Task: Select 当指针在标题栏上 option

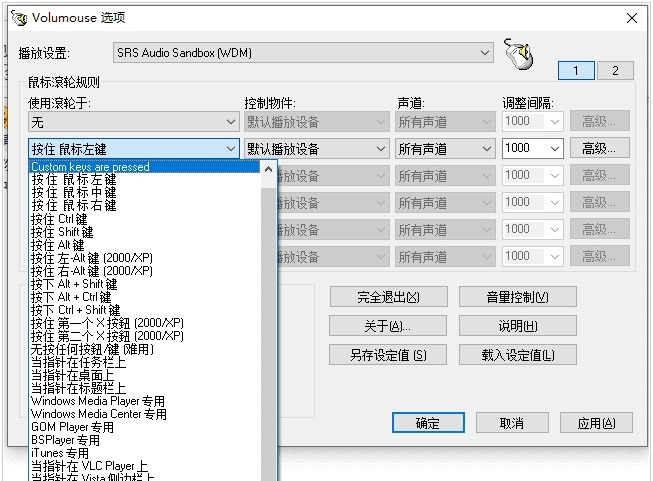Action: click(145, 388)
